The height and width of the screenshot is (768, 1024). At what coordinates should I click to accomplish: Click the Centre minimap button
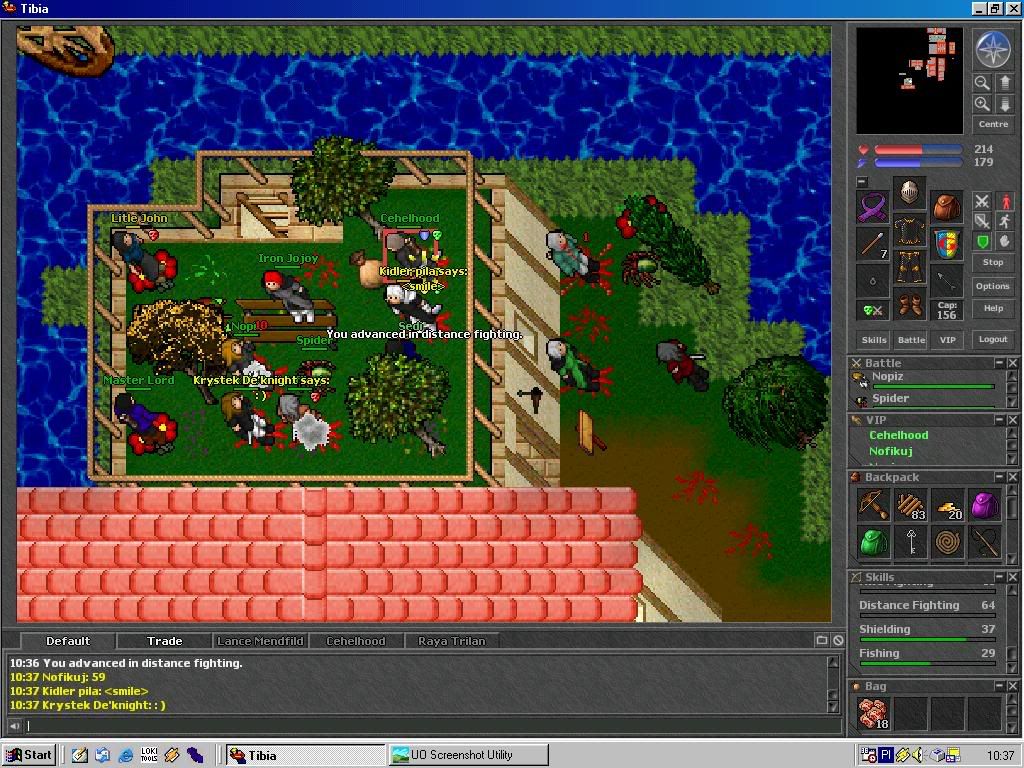[x=993, y=124]
